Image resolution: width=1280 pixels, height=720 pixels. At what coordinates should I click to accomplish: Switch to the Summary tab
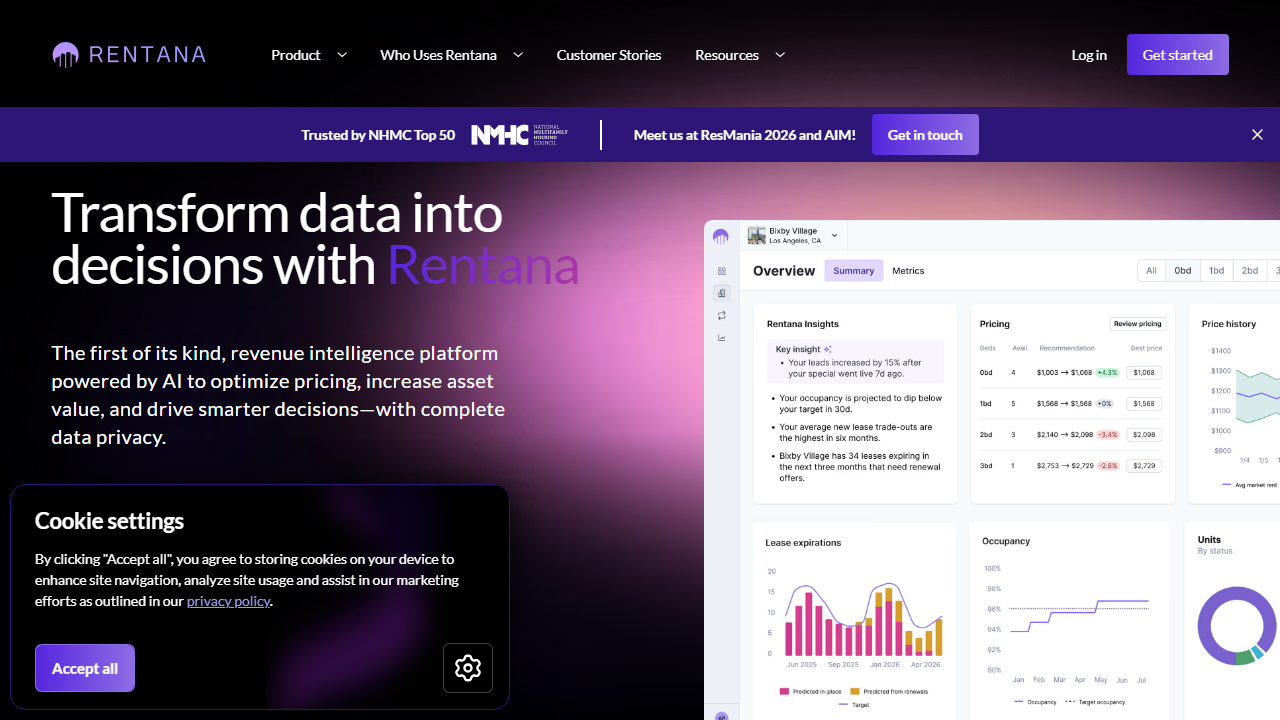tap(854, 271)
